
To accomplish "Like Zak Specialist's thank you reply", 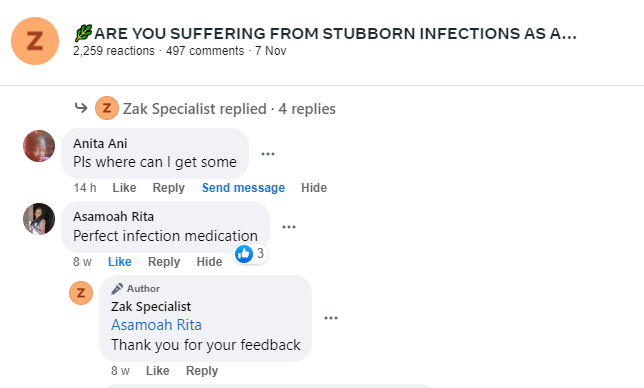I will (158, 371).
